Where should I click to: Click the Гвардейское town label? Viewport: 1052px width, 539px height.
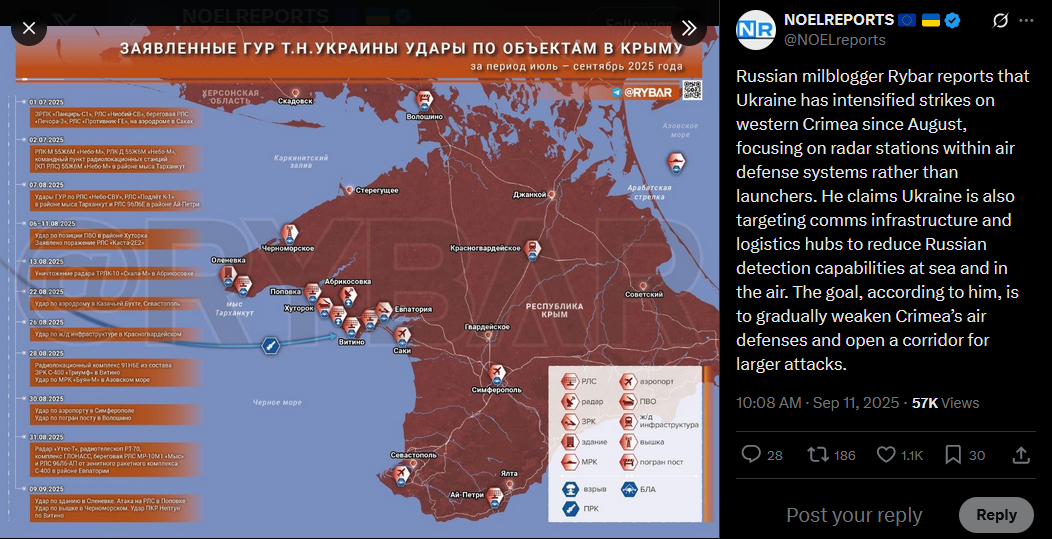coord(486,327)
